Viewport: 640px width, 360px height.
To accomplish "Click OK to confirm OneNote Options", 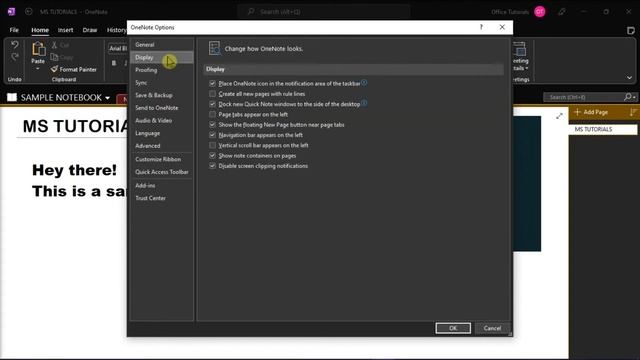I will (453, 328).
